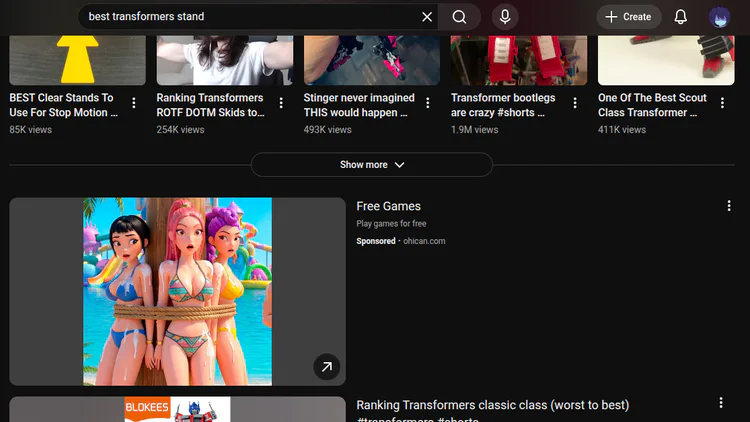Image resolution: width=750 pixels, height=422 pixels.
Task: Open 'Ranking Transformers ROTF DOTM Skids' title
Action: click(x=210, y=105)
